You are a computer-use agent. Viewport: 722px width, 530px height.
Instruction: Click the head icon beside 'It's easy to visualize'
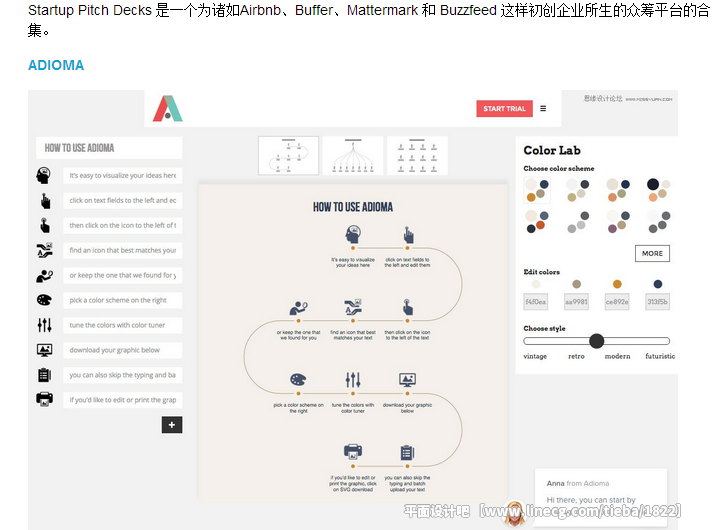[44, 175]
